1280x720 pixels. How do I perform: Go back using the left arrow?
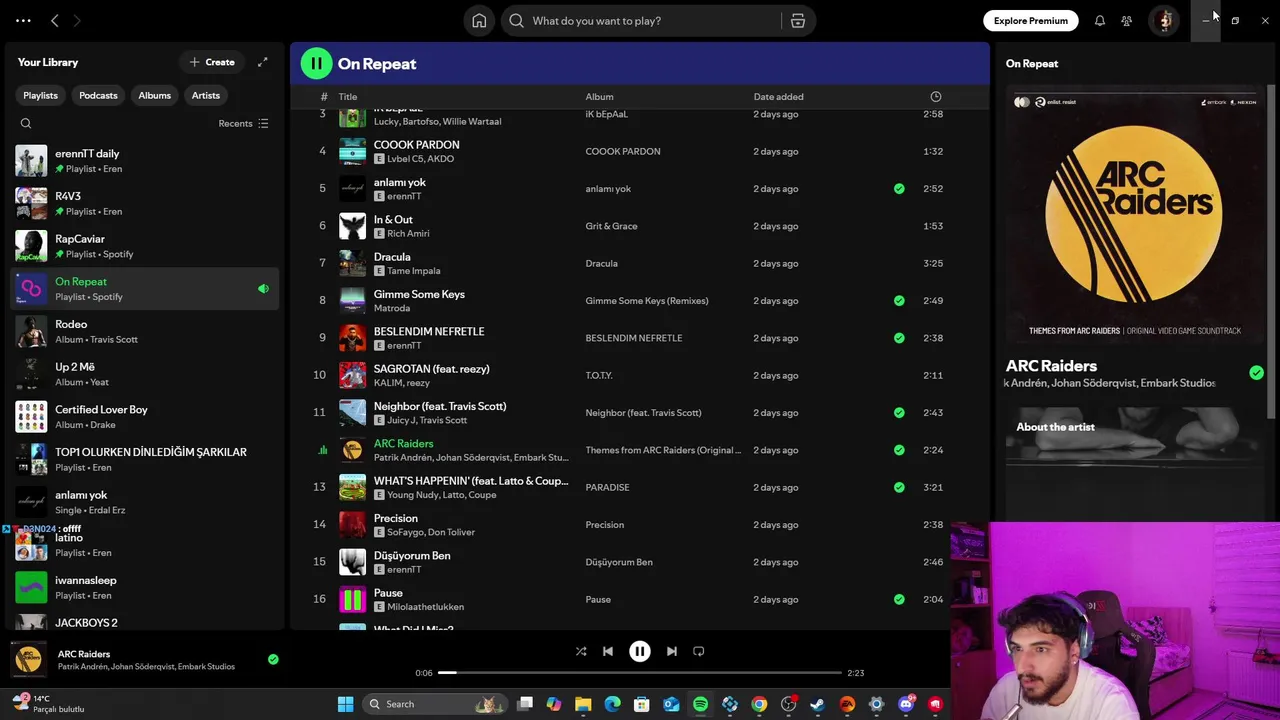click(x=55, y=21)
